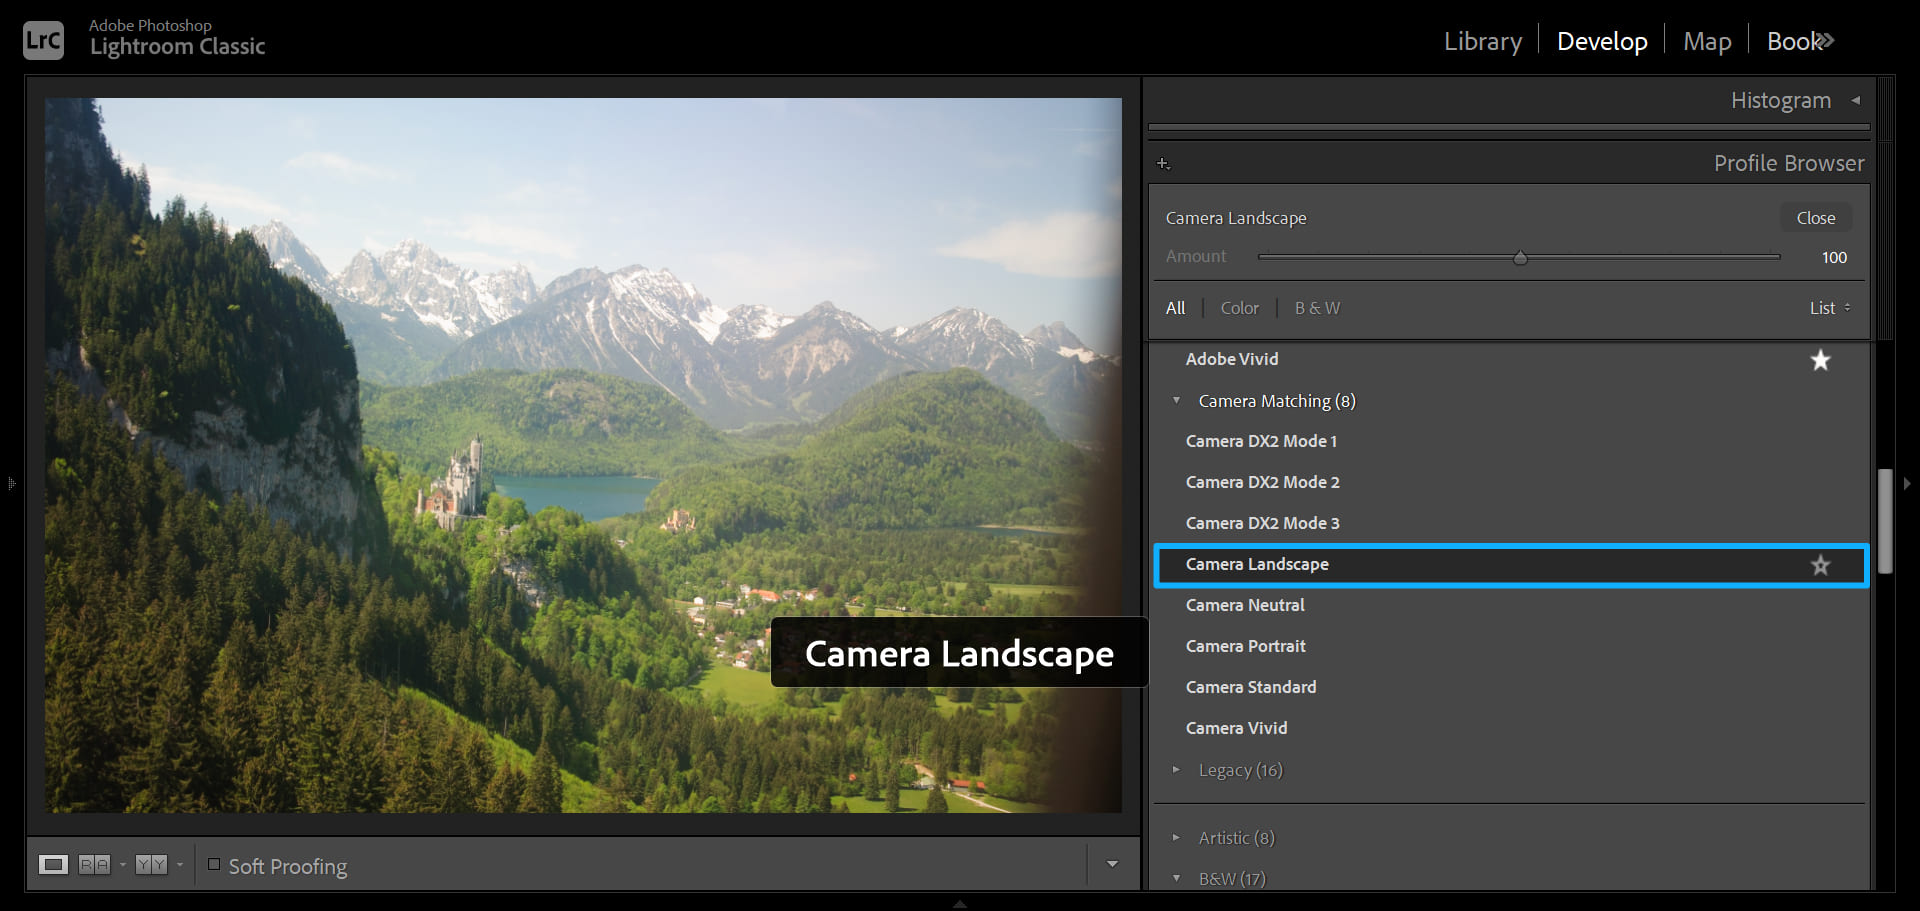
Task: Click the Y|Y reference view icon
Action: pyautogui.click(x=151, y=865)
